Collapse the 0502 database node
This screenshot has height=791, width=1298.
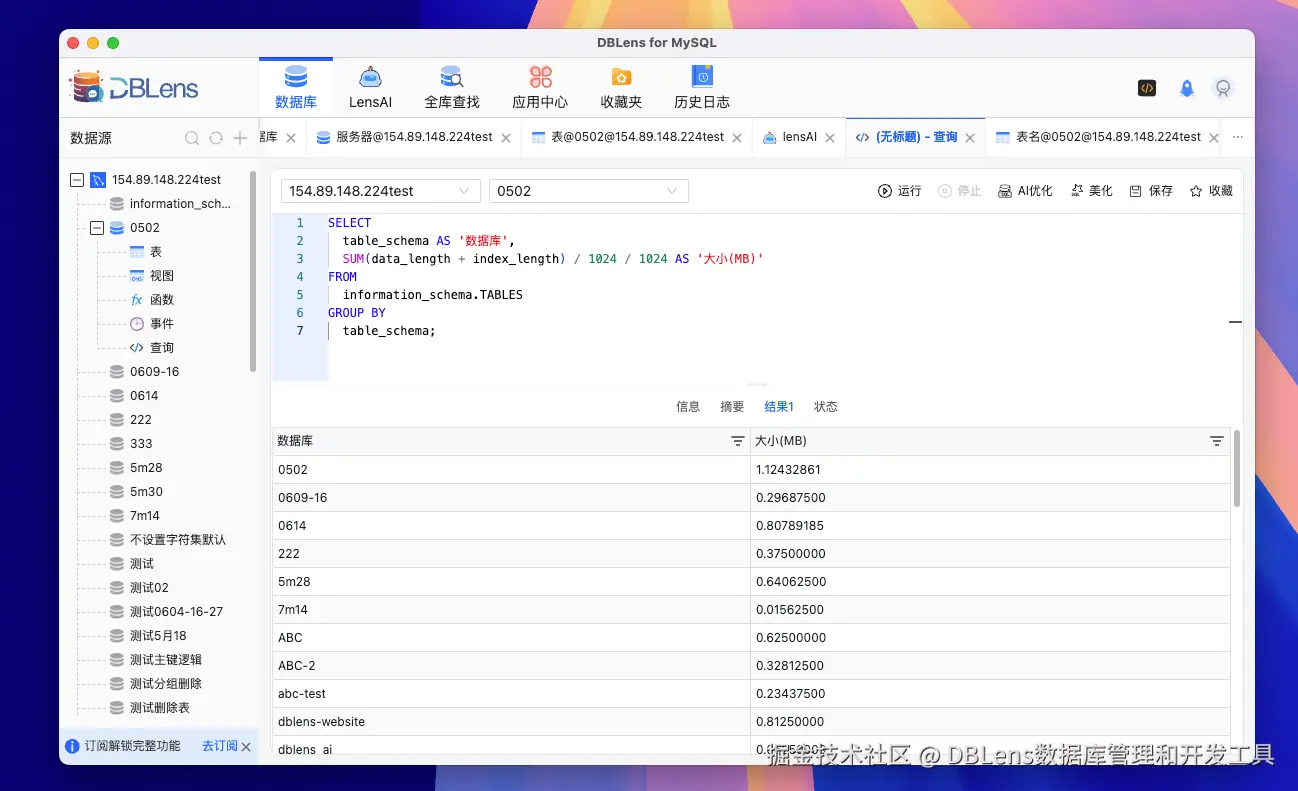97,228
